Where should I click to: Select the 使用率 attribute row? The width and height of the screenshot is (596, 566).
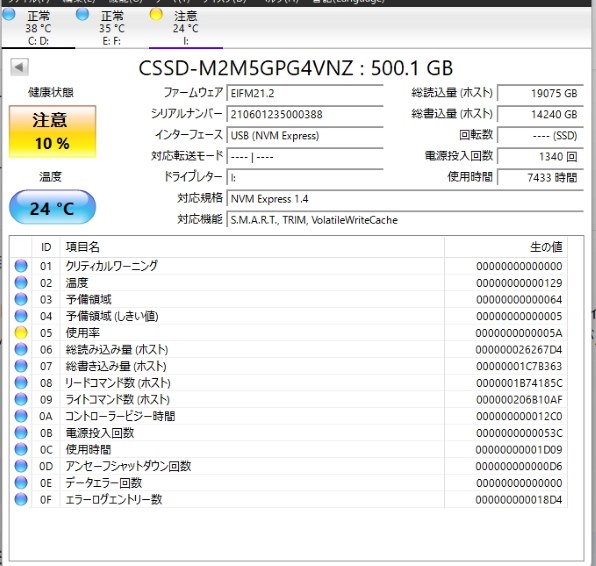click(x=289, y=333)
